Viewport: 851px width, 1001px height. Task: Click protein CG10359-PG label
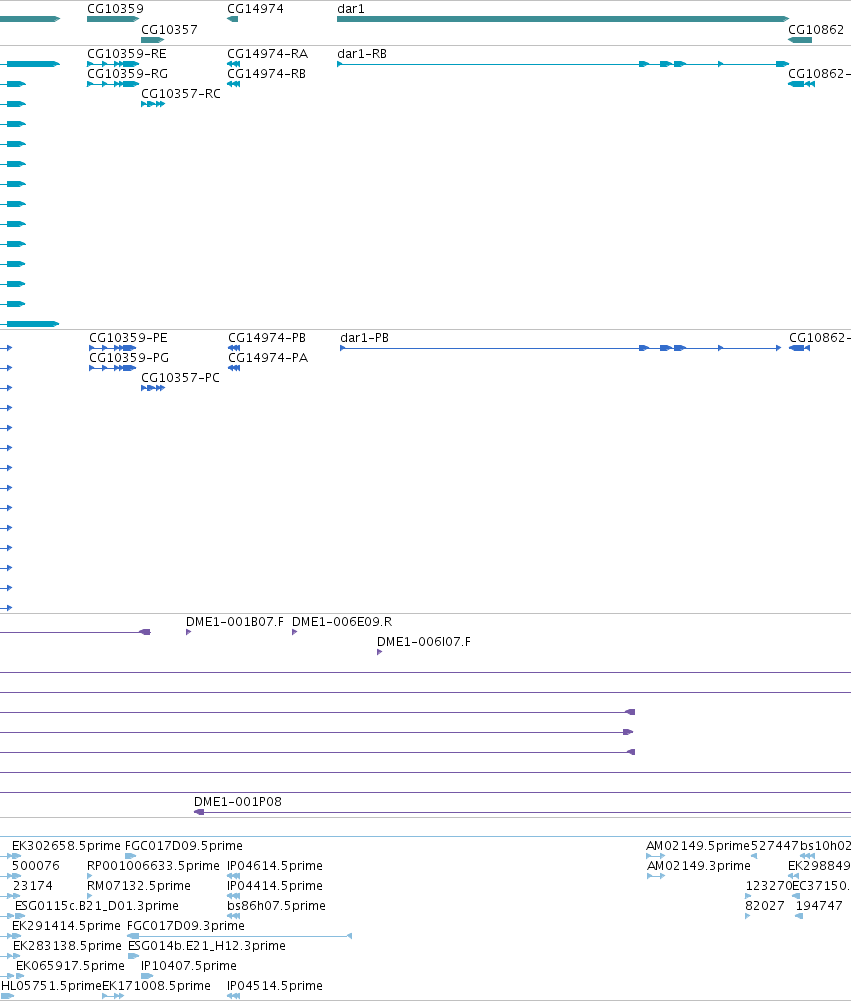129,358
